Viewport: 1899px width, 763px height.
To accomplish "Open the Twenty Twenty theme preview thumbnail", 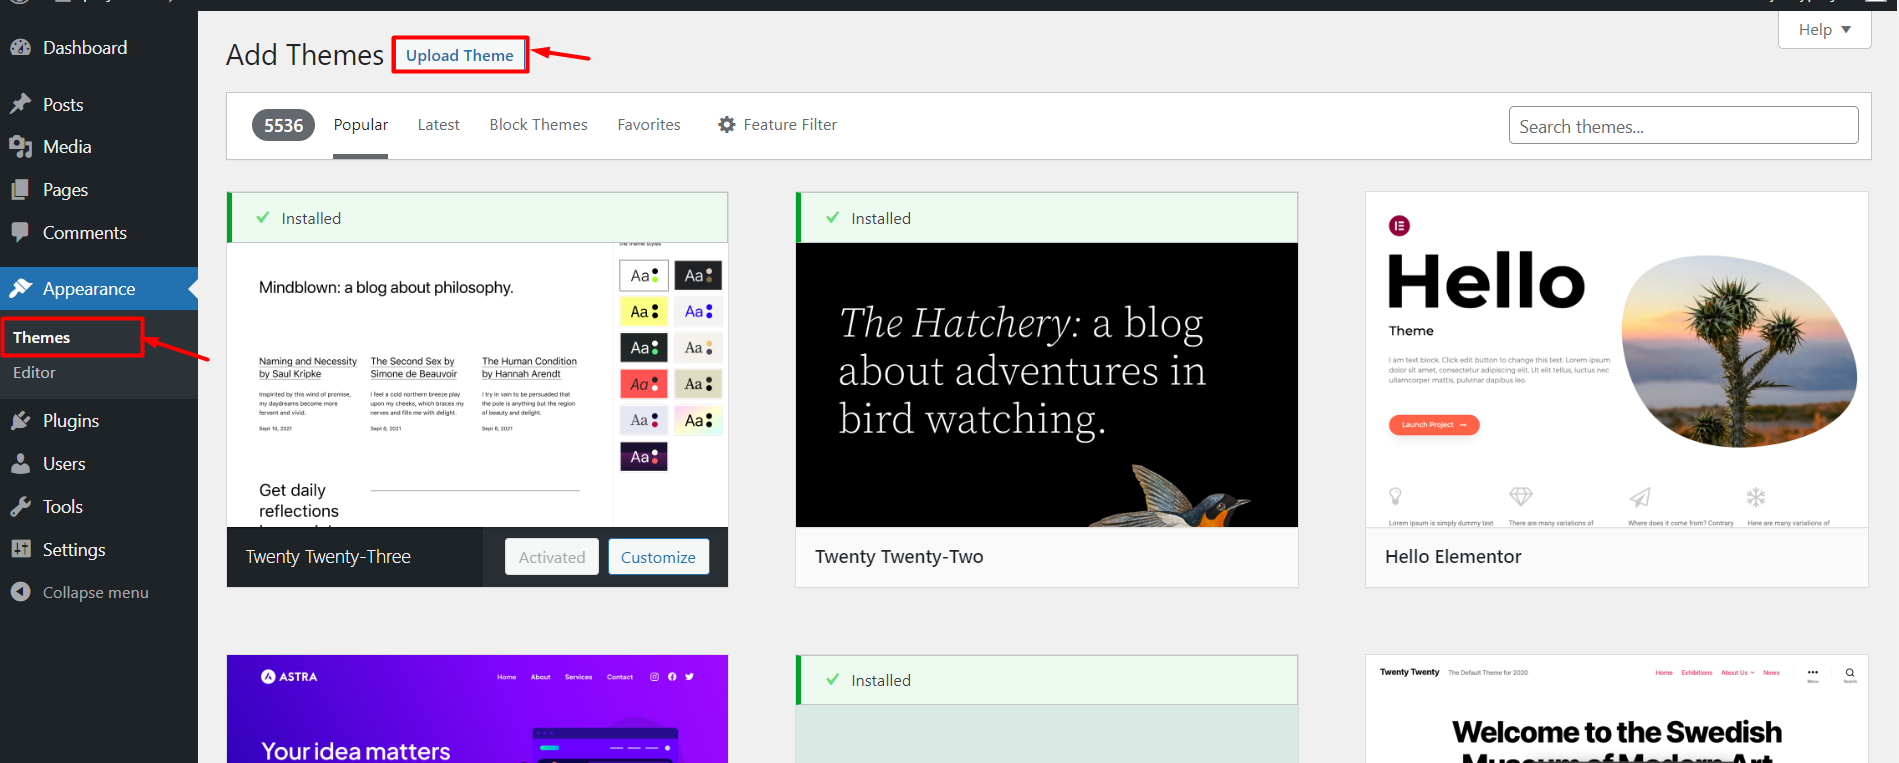I will coord(1616,709).
